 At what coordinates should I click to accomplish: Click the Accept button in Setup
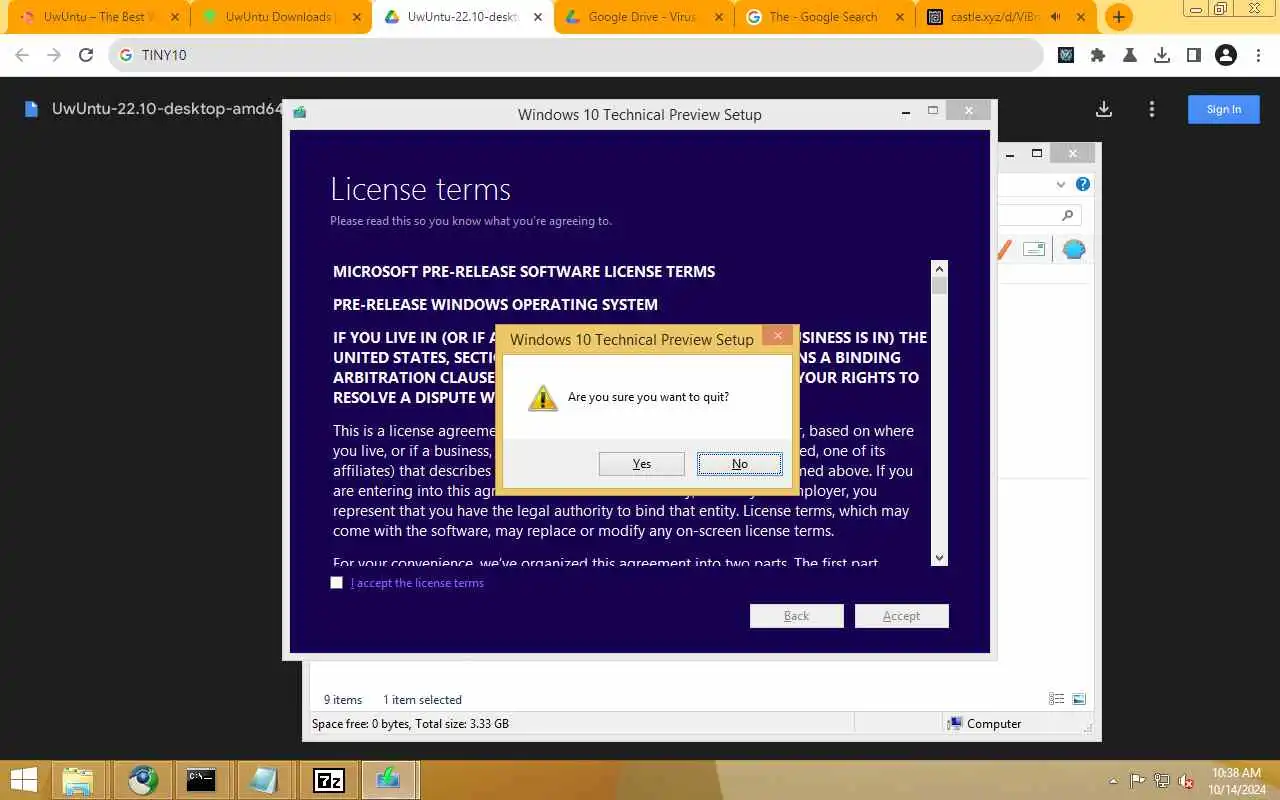(901, 616)
